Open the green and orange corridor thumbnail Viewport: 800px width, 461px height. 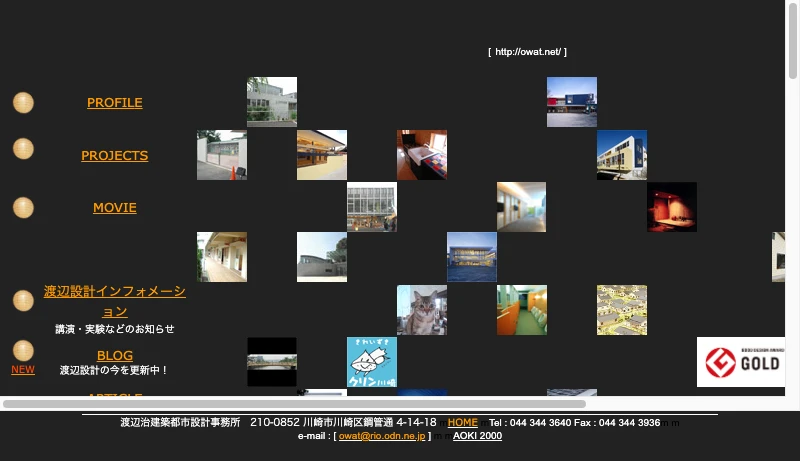522,310
